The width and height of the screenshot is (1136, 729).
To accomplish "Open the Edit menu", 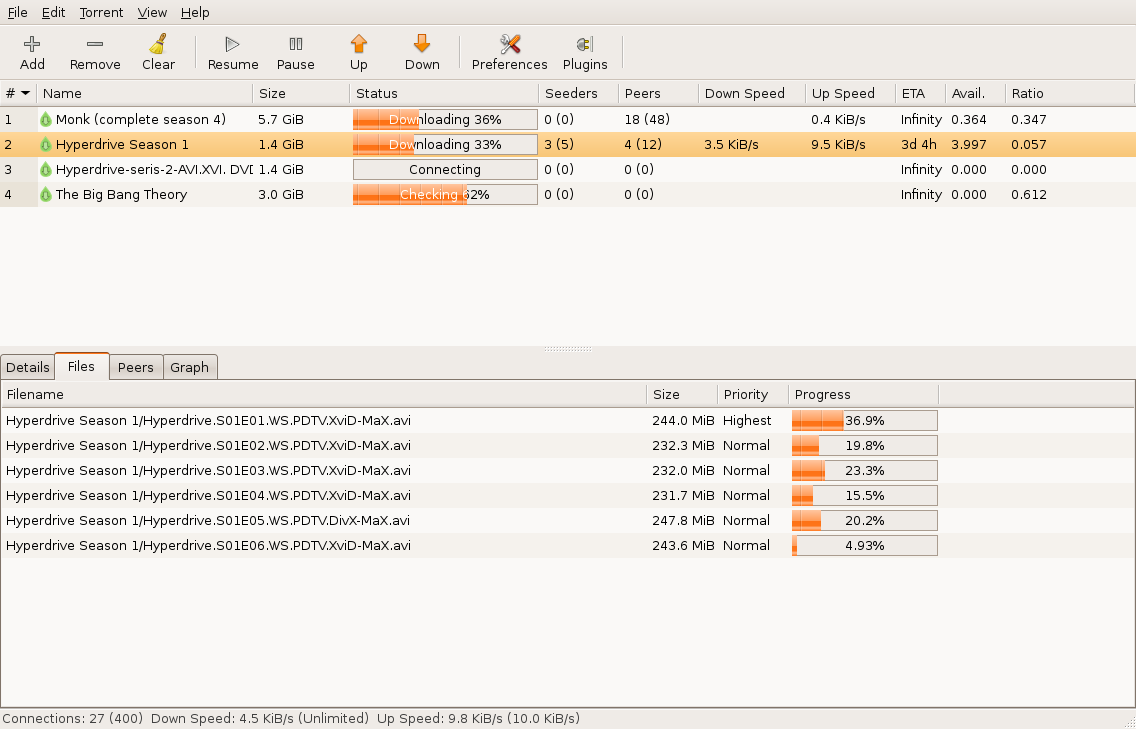I will (x=53, y=12).
